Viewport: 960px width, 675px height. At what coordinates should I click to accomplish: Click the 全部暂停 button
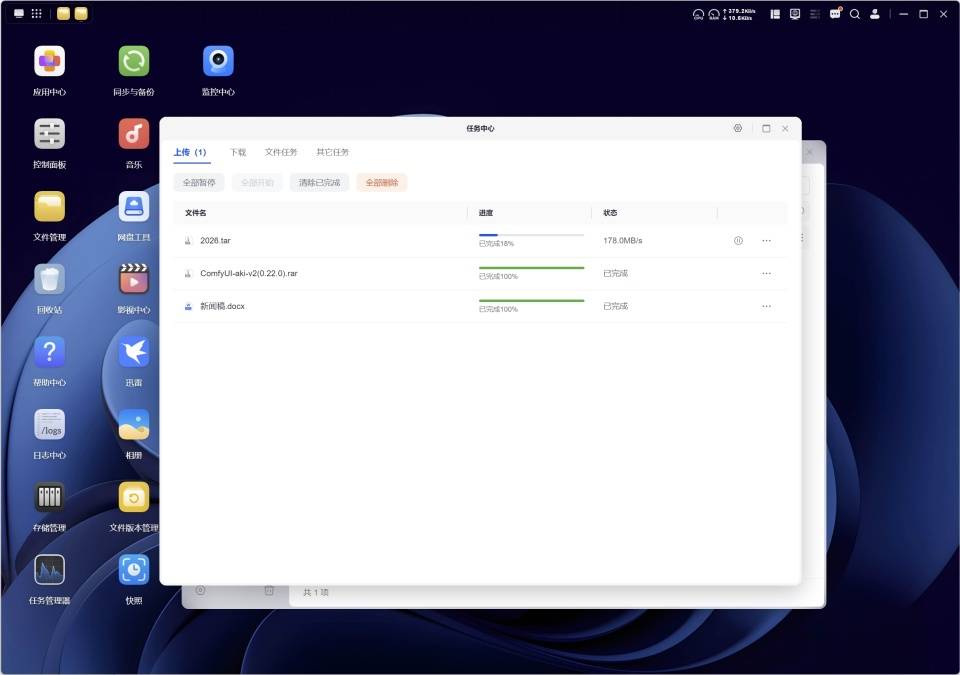click(199, 183)
